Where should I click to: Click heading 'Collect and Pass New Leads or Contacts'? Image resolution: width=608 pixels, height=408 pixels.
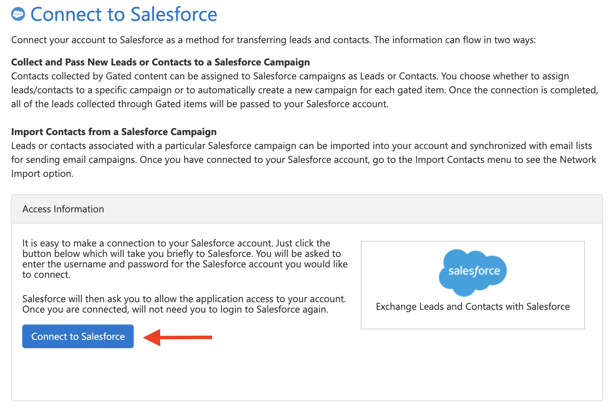[161, 62]
